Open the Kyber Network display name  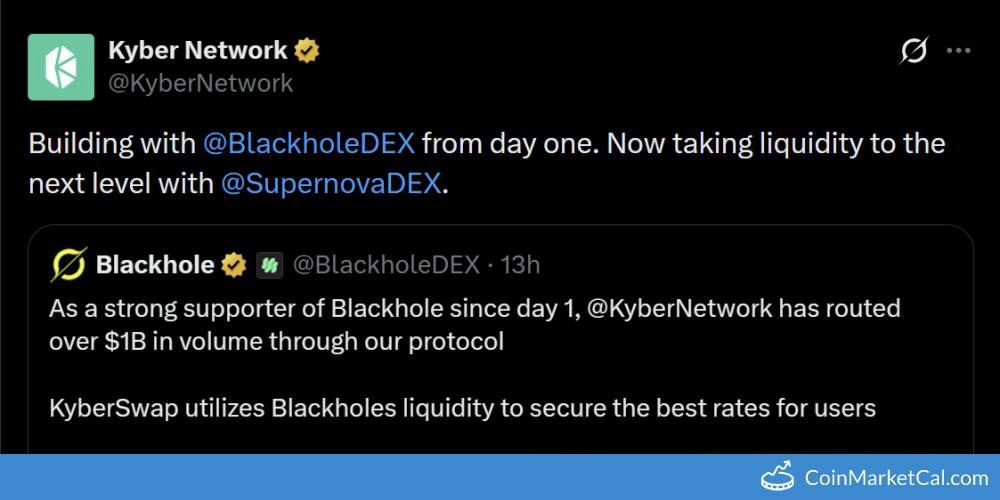click(197, 49)
